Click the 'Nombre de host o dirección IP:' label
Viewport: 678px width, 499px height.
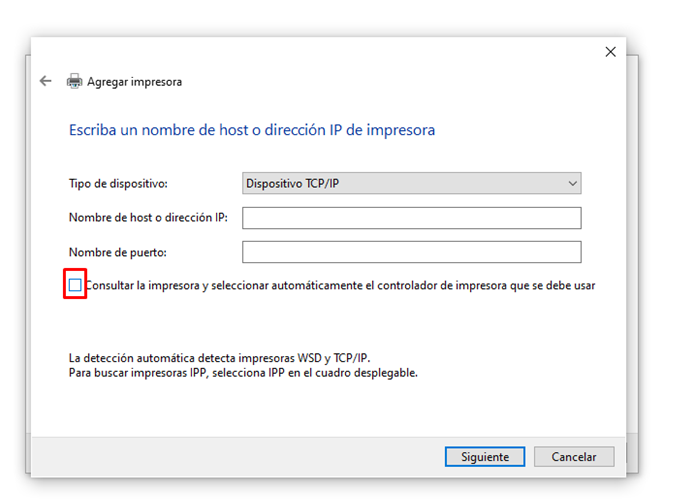pyautogui.click(x=148, y=218)
